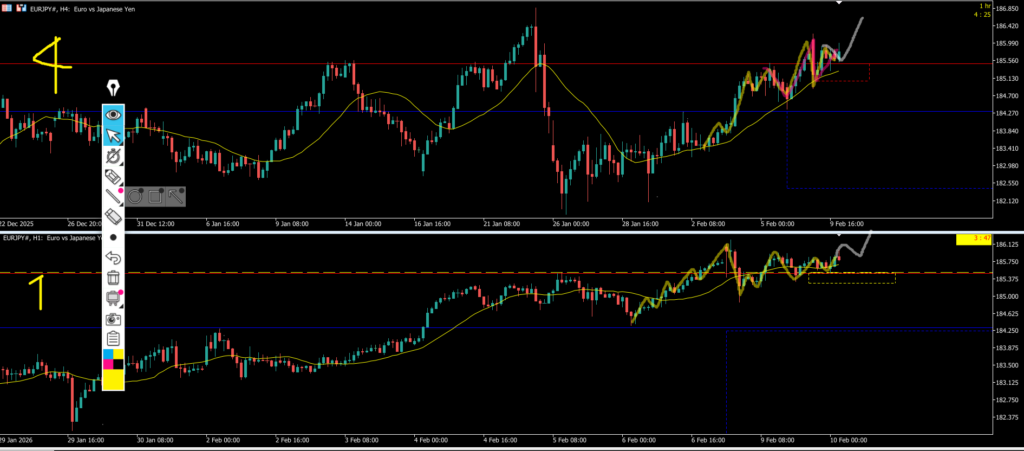Screen dimensions: 1024x451
Task: Pick the rectangle shape in the flyout
Action: 156,196
